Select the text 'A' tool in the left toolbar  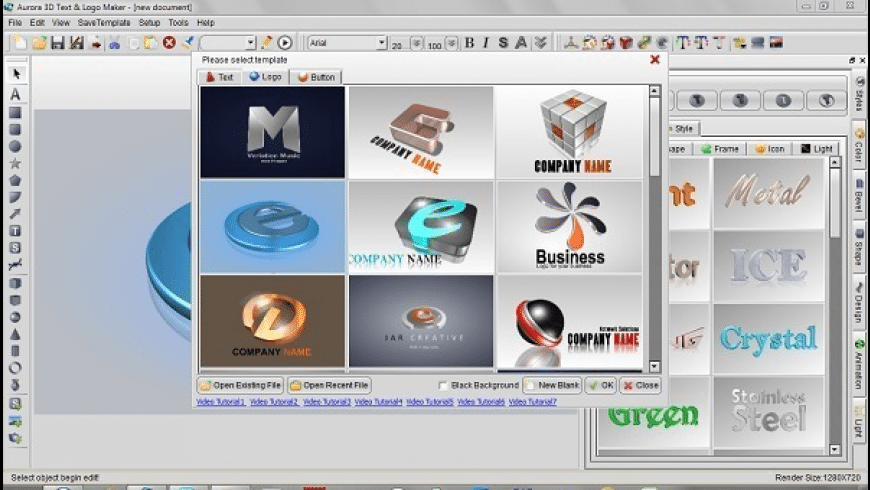(x=16, y=94)
